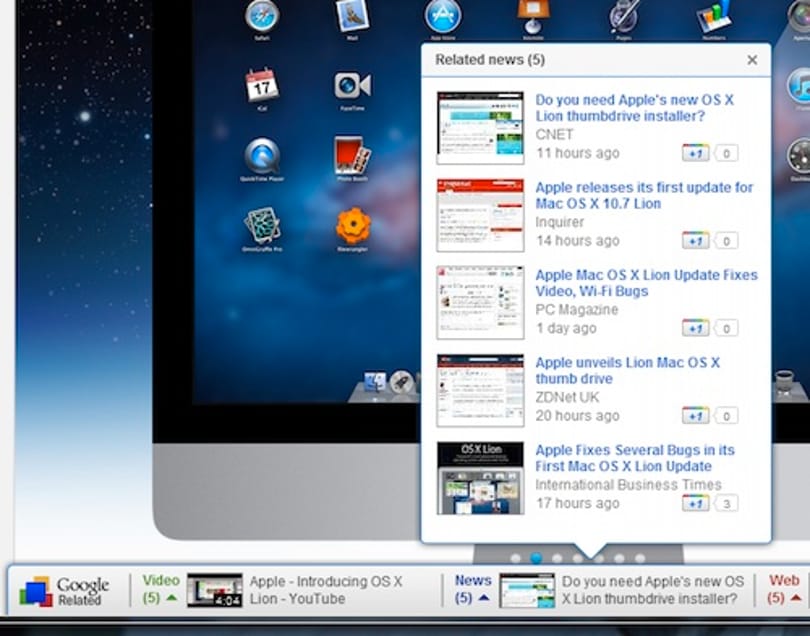
Task: Open the orange gear app icon
Action: [x=353, y=225]
